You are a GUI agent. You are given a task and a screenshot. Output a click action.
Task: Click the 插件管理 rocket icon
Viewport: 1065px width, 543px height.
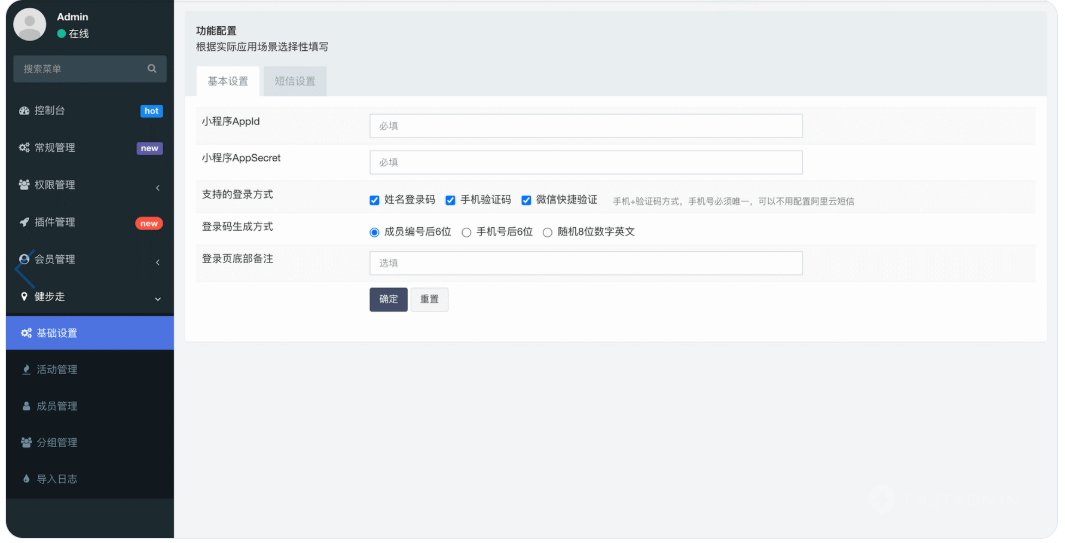24,222
